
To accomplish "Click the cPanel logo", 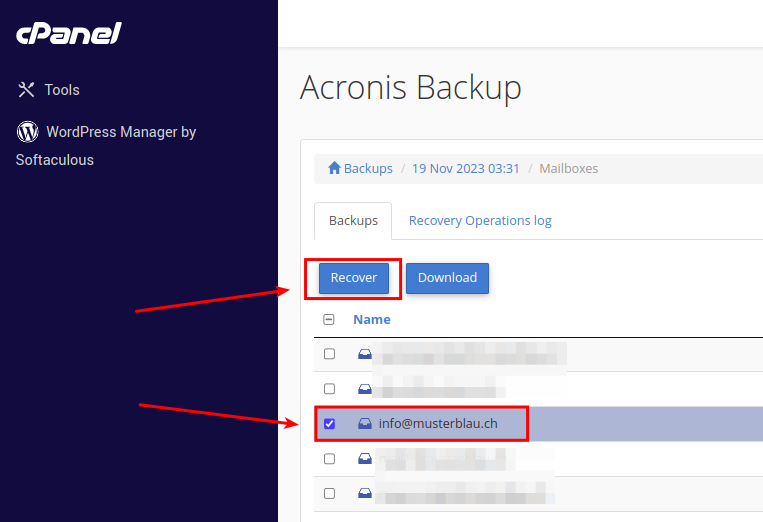I will 69,34.
